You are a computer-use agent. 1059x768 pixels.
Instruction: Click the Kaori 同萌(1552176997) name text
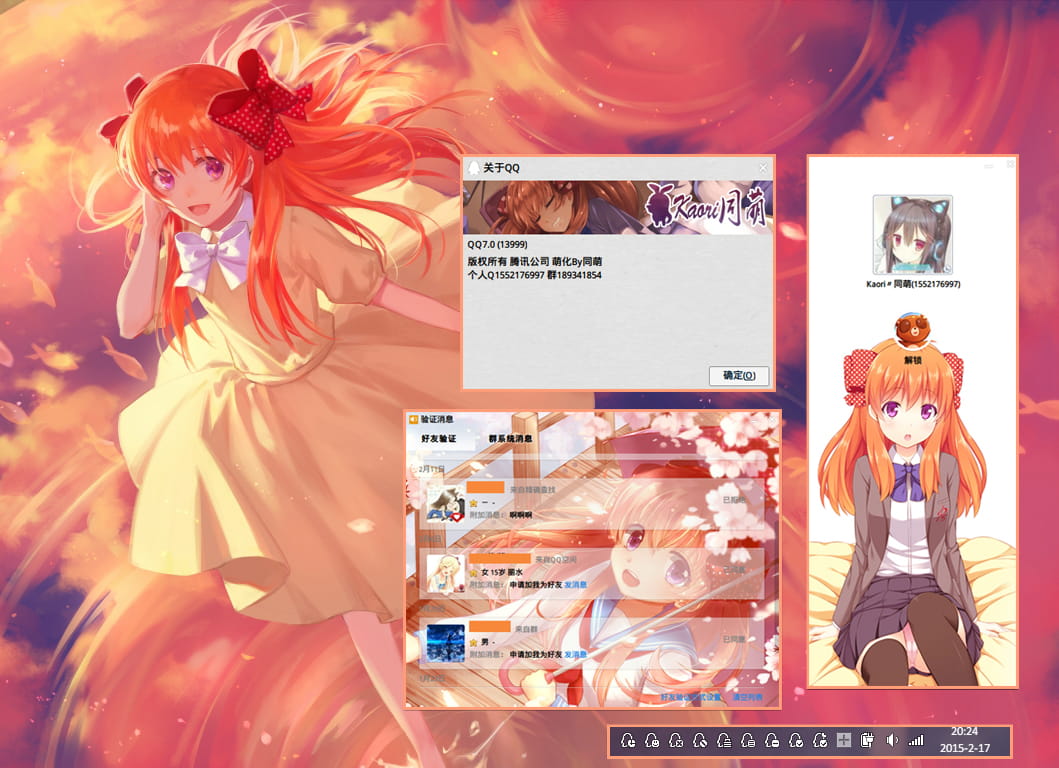(913, 284)
